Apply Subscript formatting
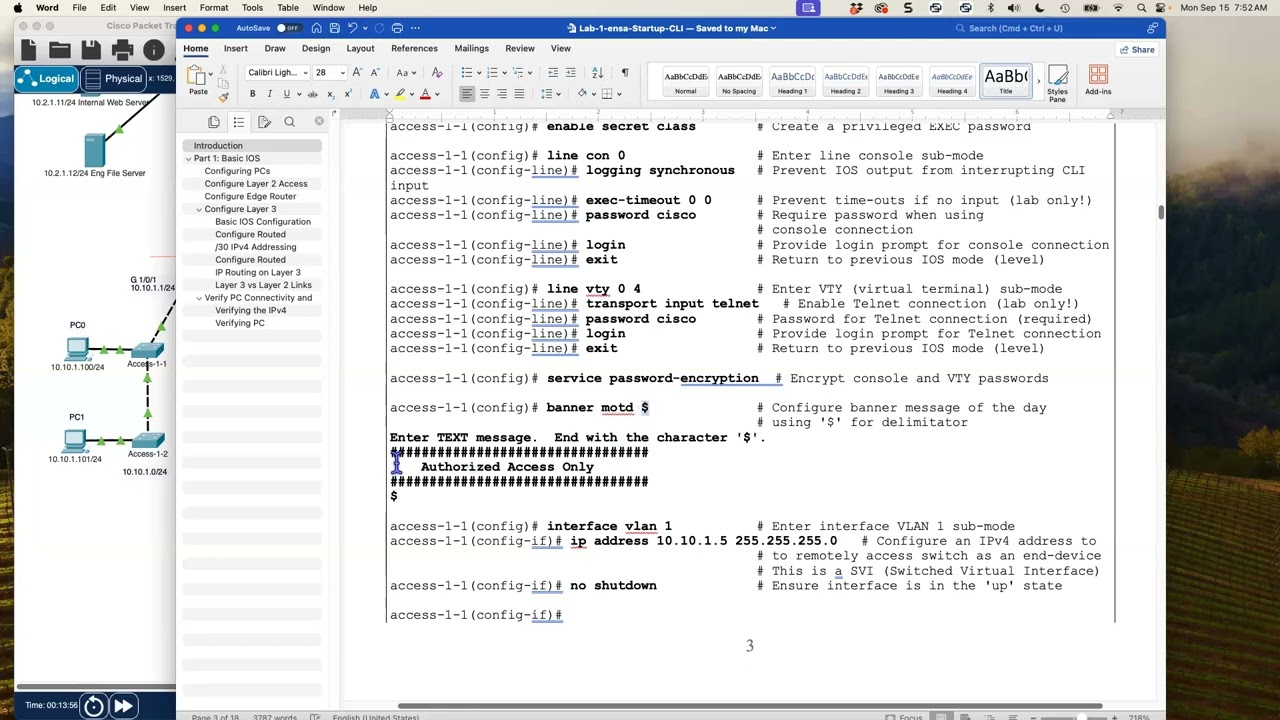 click(x=331, y=94)
